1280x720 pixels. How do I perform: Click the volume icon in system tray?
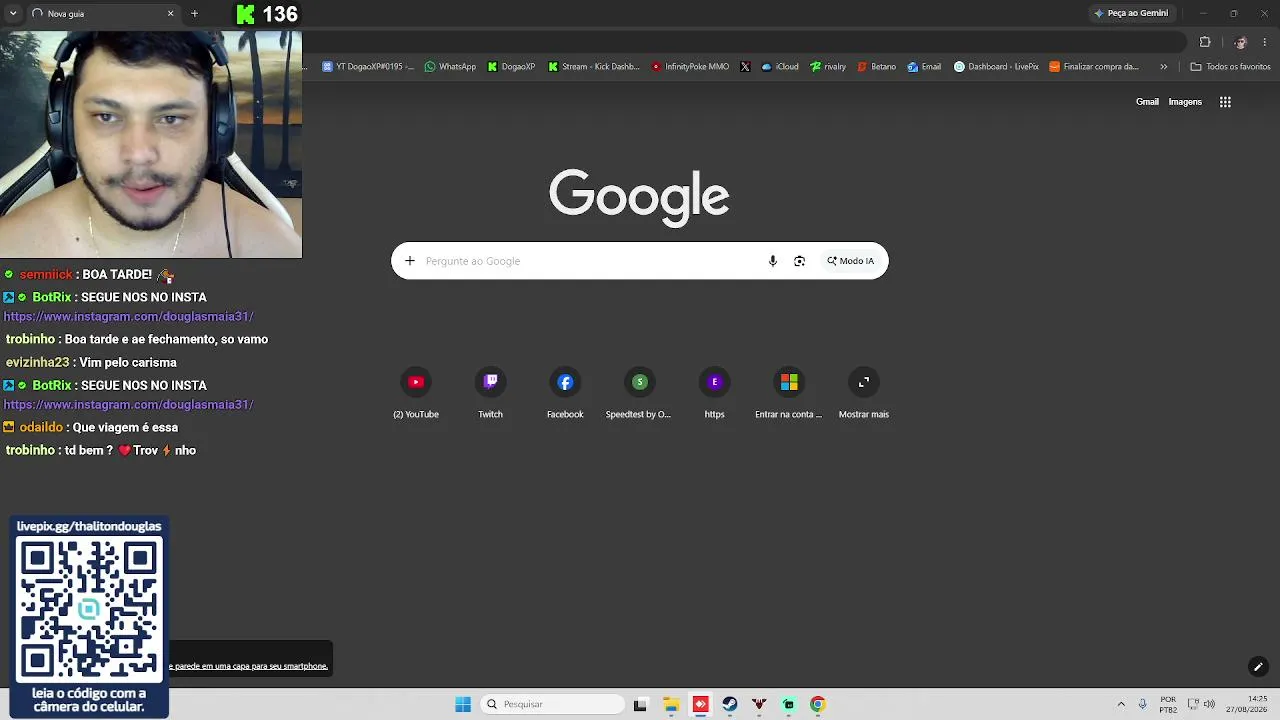point(1209,704)
